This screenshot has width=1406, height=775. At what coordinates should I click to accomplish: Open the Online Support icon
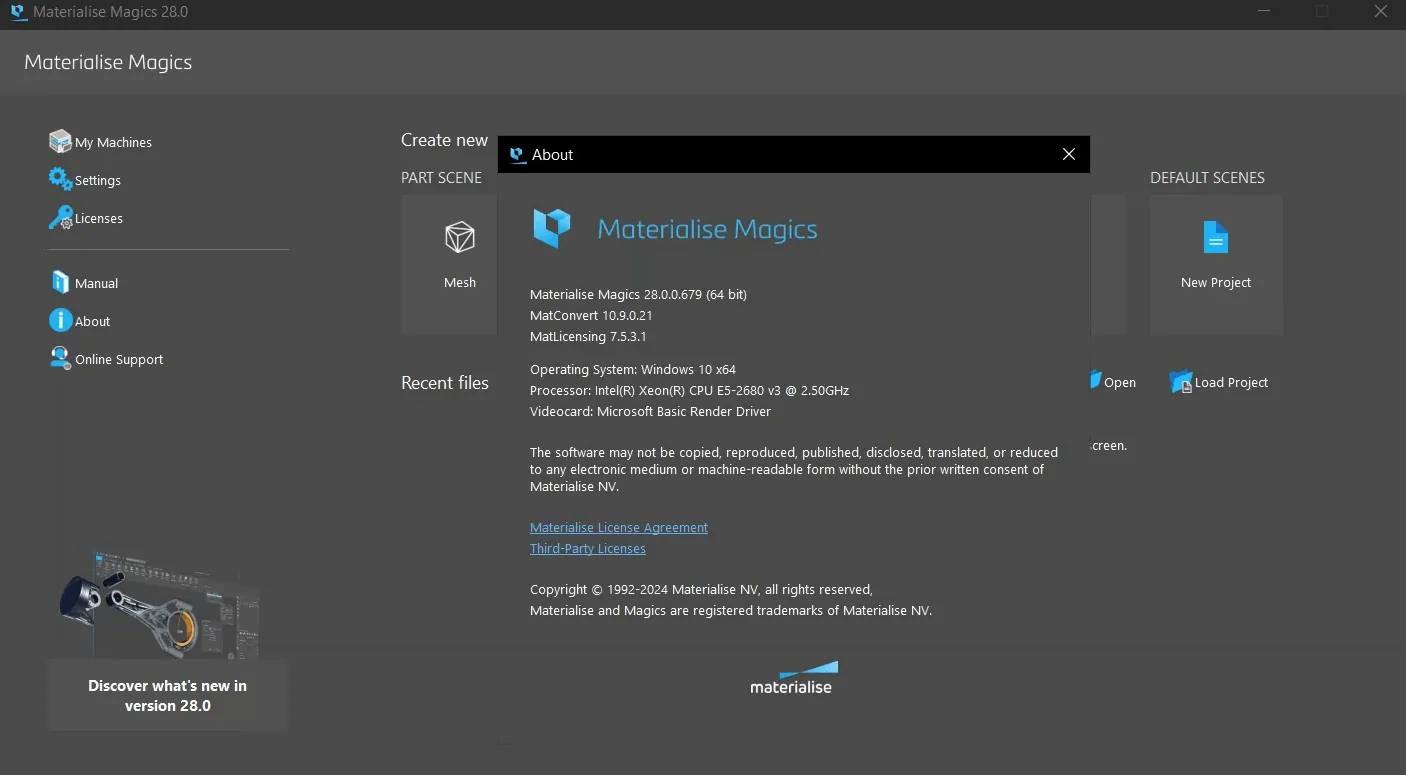click(60, 358)
